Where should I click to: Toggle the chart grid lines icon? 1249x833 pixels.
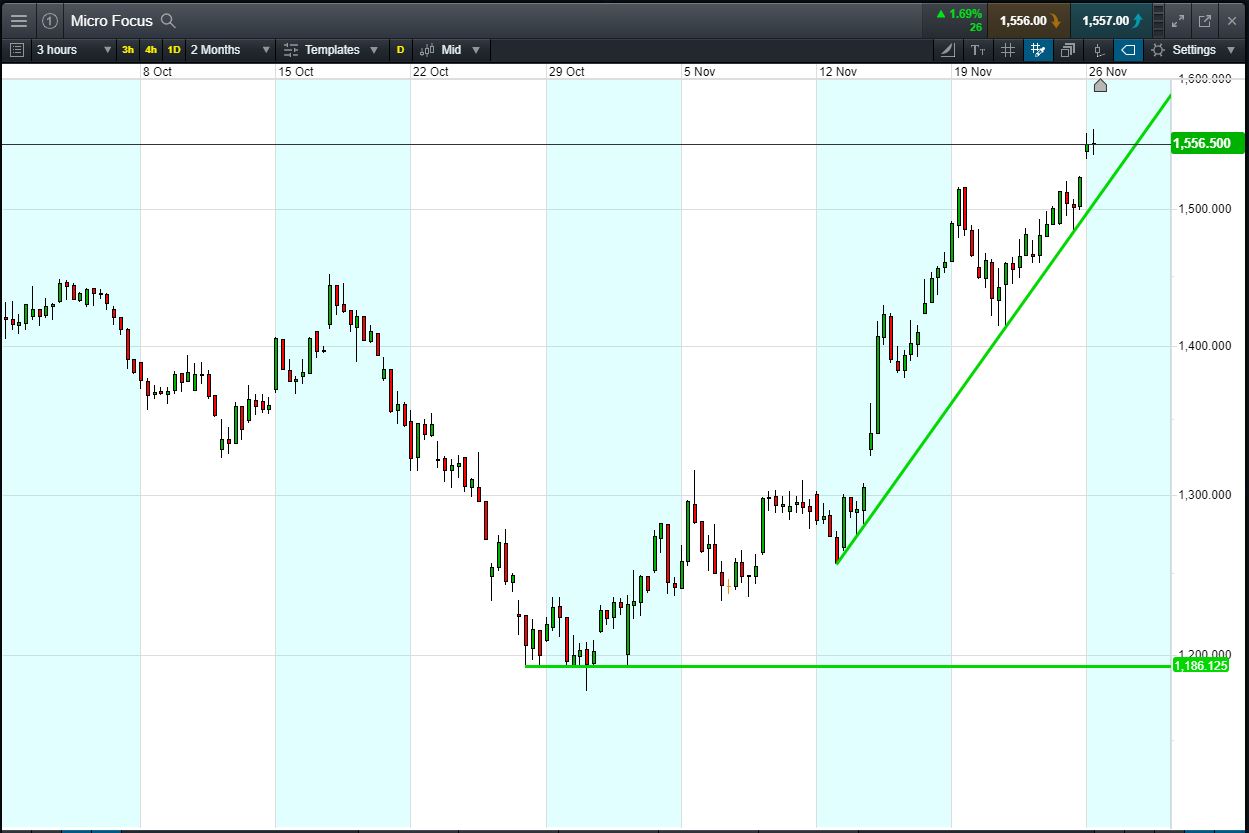[1008, 50]
